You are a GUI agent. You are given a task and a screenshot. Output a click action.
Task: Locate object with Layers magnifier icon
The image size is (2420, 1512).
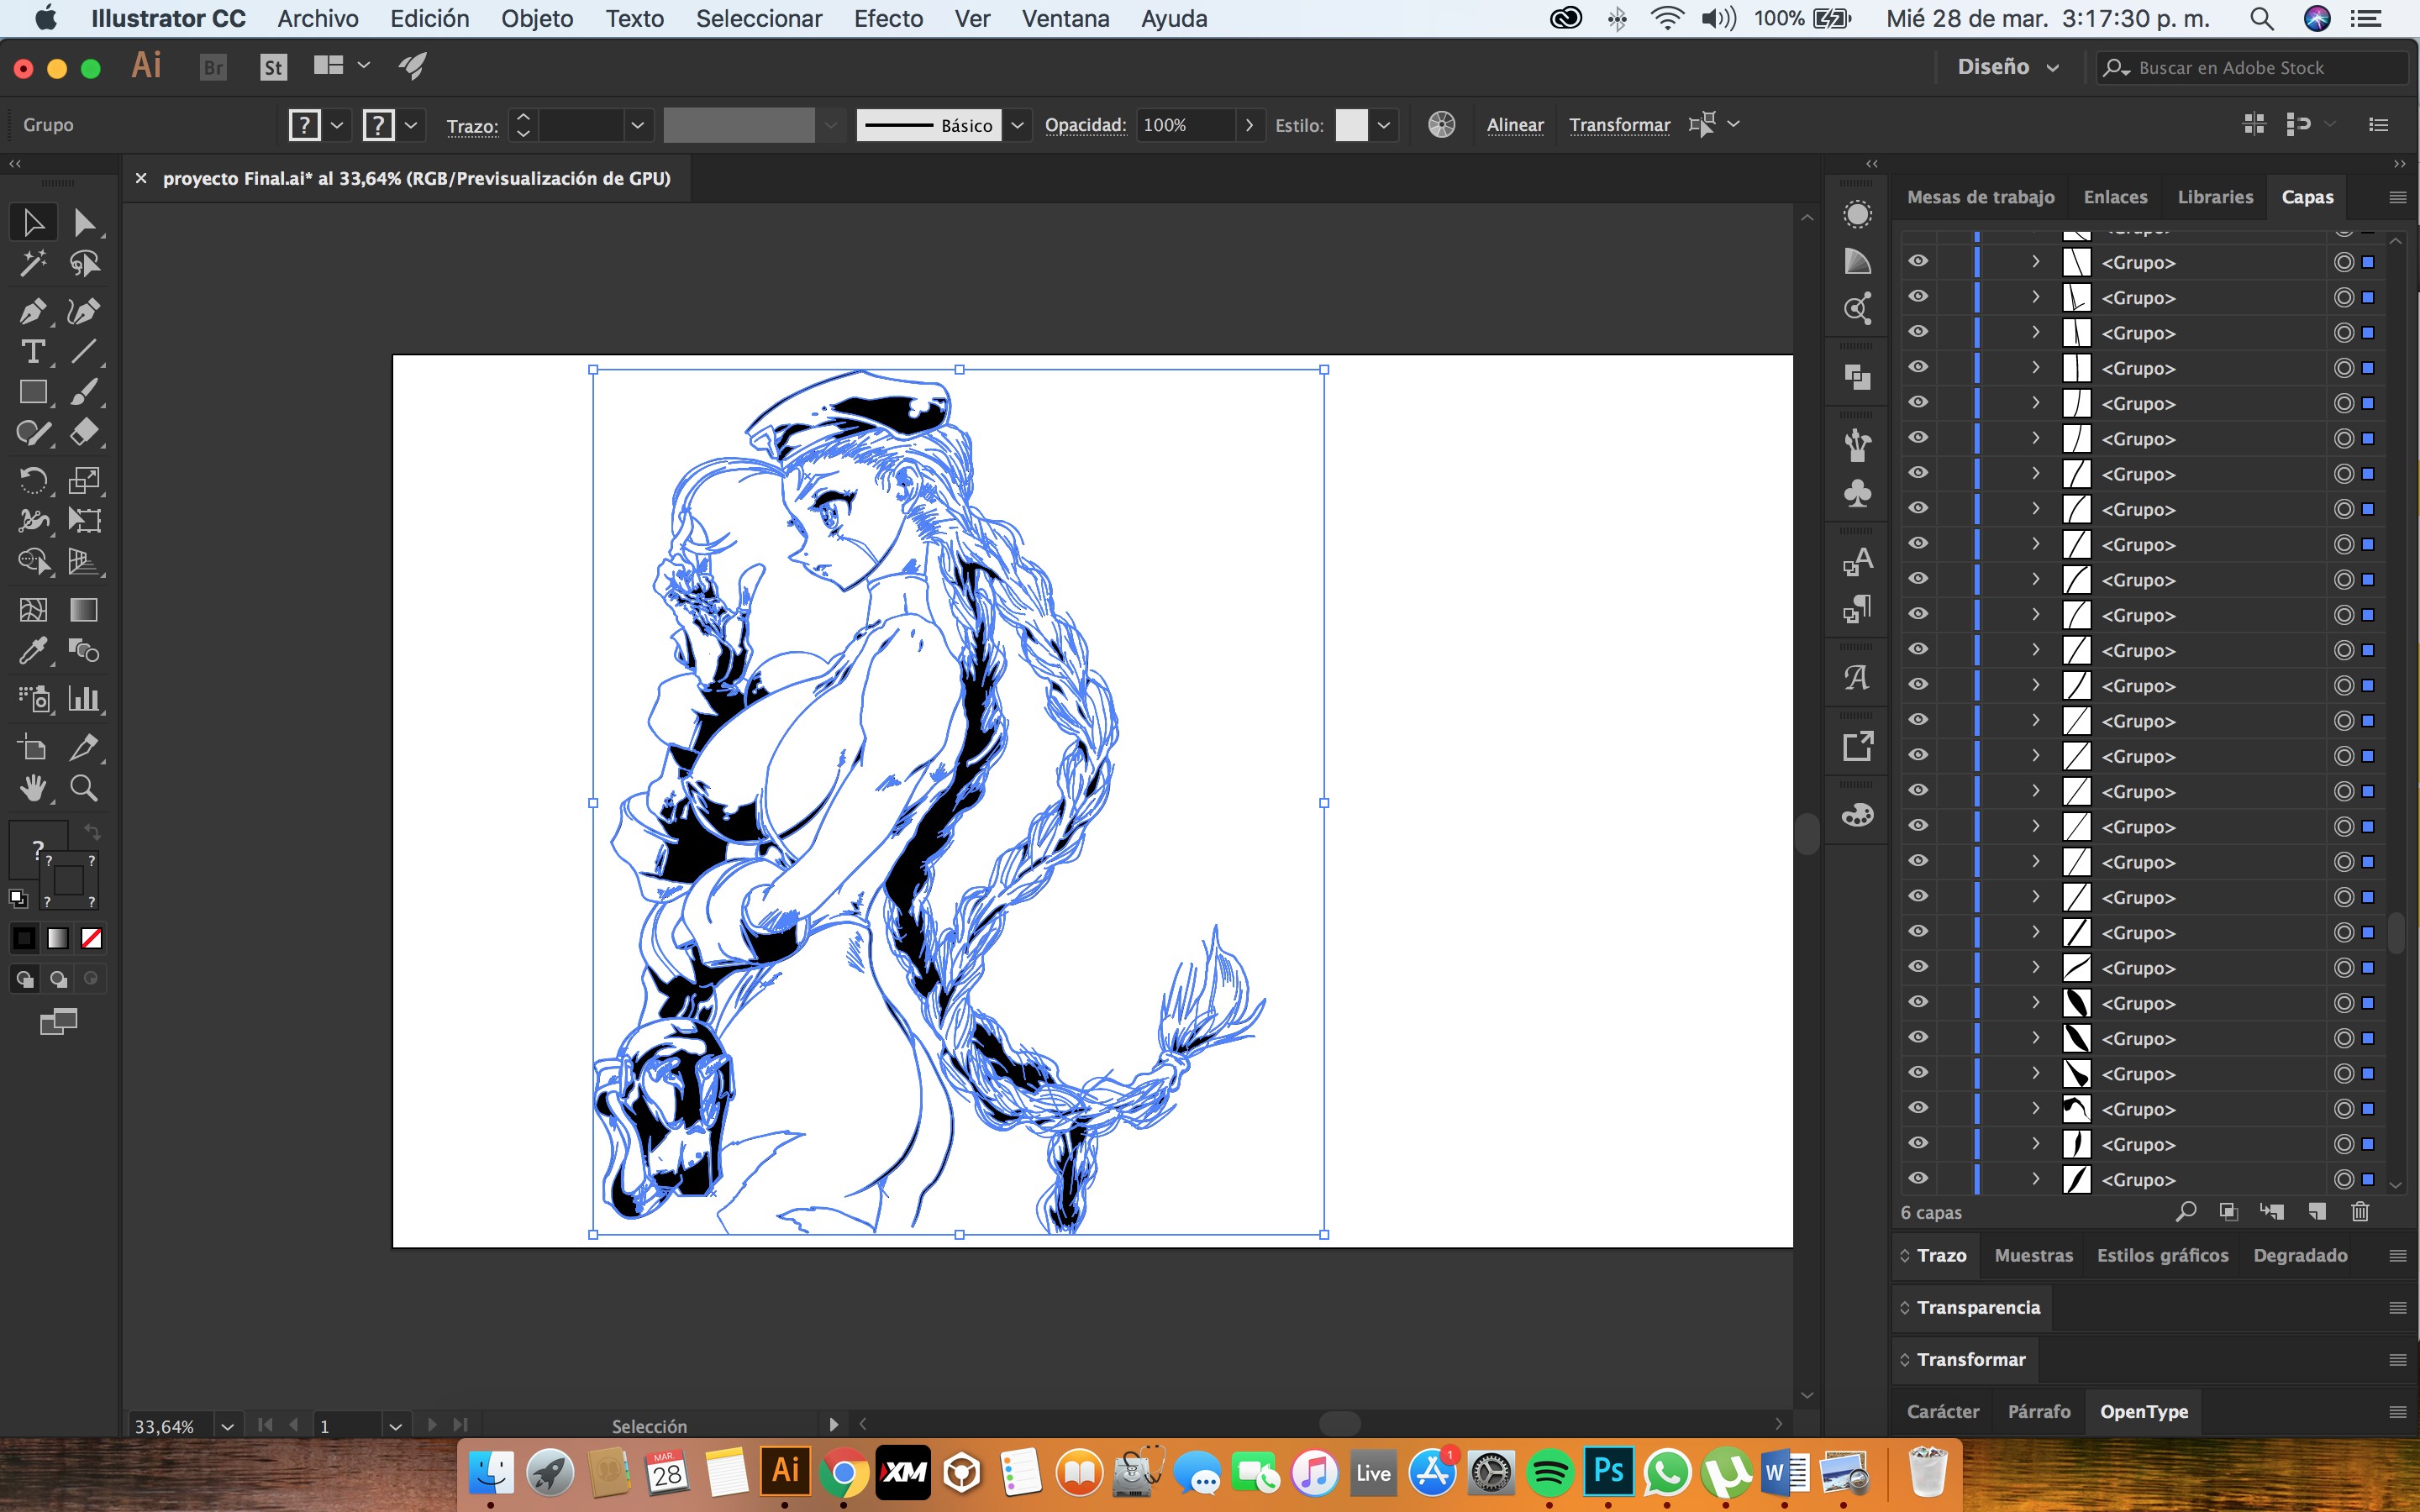[2185, 1212]
